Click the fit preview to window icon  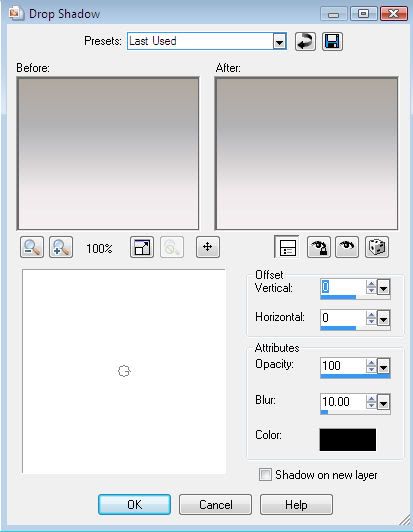tap(142, 247)
